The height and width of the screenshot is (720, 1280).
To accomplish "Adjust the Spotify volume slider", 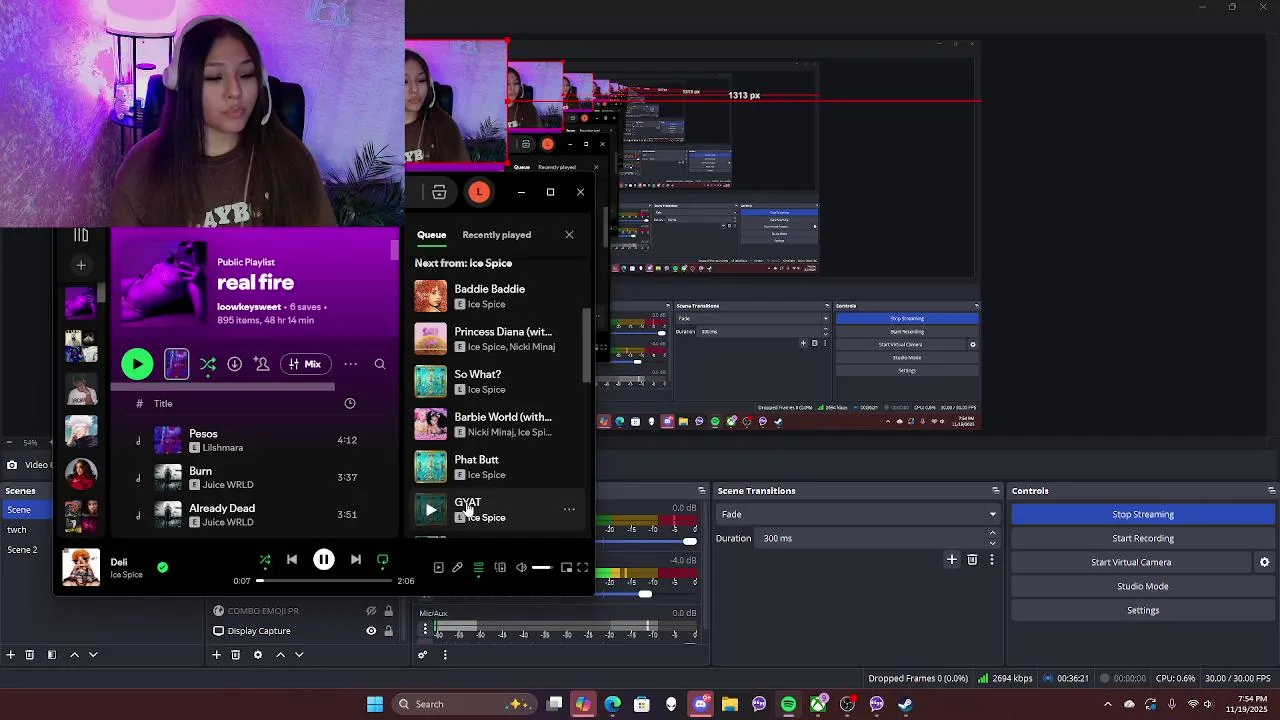I will click(x=541, y=568).
